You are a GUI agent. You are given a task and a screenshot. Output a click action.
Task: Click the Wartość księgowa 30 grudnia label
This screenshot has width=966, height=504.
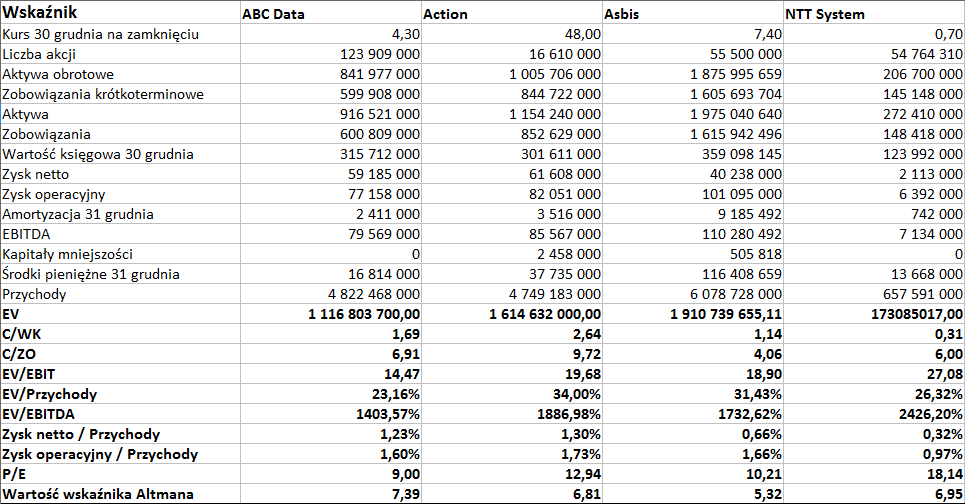[x=98, y=154]
